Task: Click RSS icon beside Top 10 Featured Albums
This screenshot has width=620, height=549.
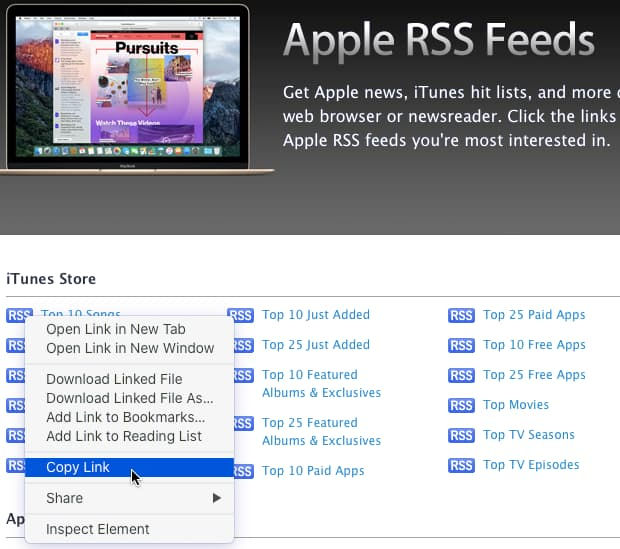Action: point(243,376)
